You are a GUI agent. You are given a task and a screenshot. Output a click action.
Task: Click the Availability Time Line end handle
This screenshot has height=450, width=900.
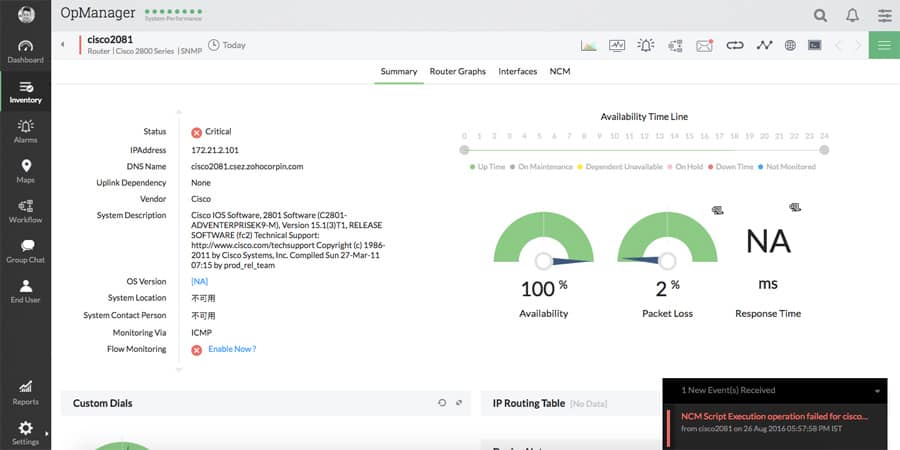(824, 150)
